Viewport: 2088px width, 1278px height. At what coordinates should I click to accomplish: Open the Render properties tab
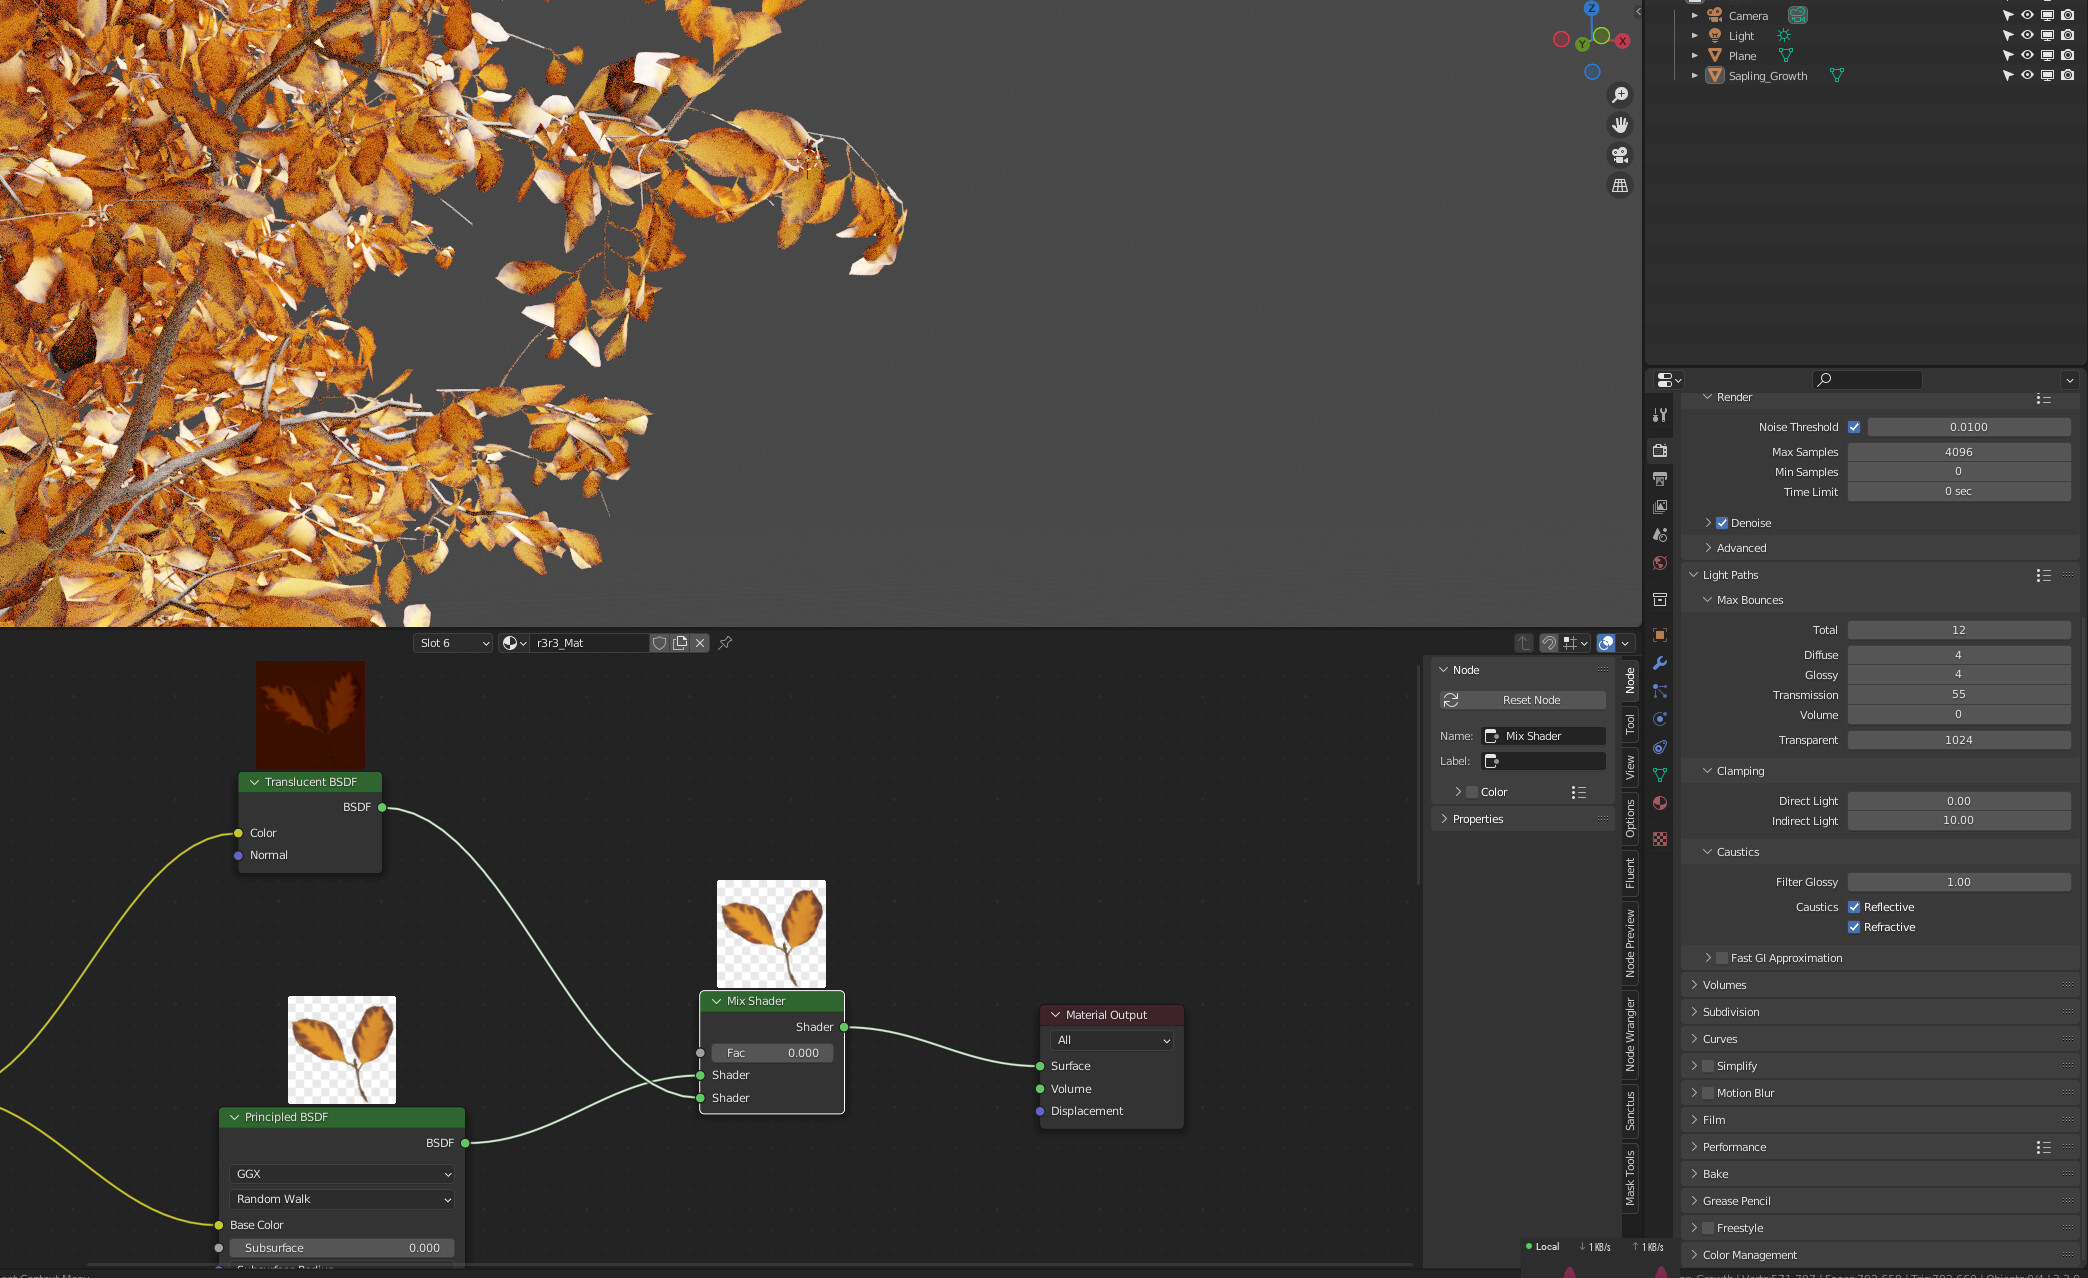(x=1660, y=450)
